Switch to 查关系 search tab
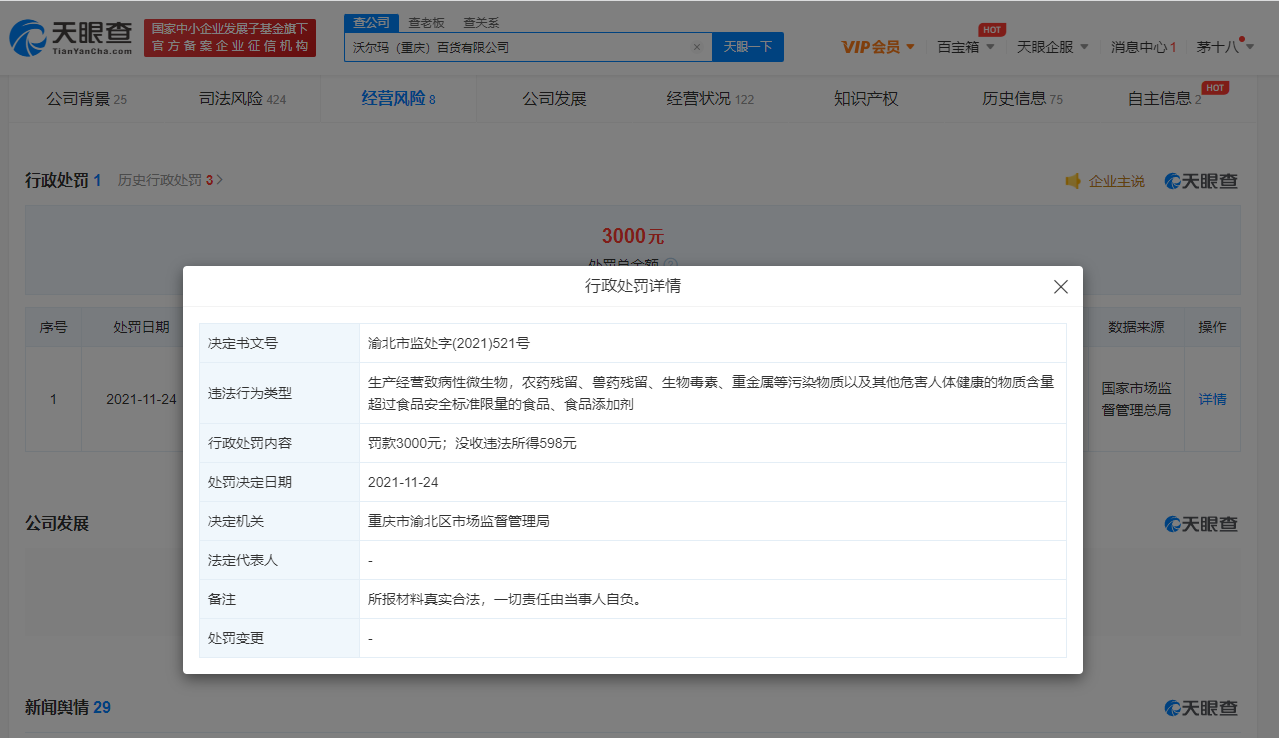The image size is (1279, 738). [481, 22]
